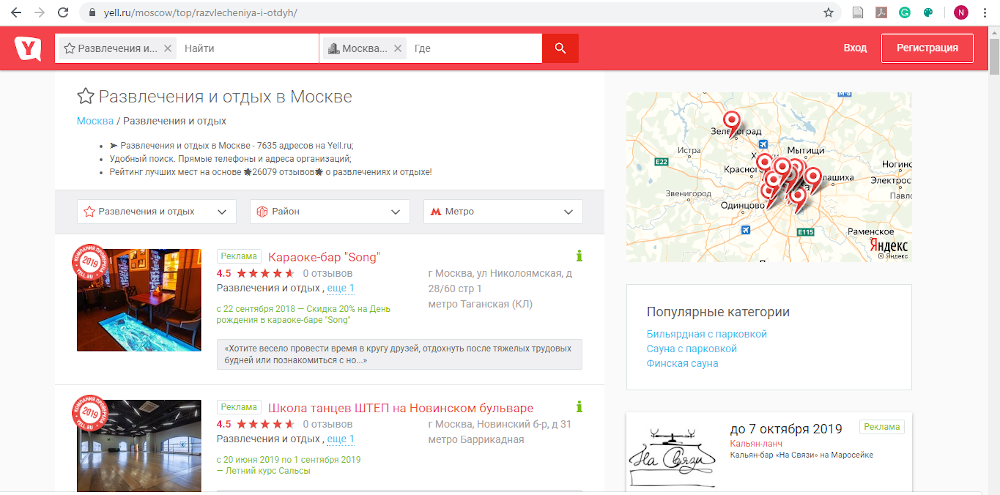Click the Летний курс Сальсы offer

click(289, 465)
